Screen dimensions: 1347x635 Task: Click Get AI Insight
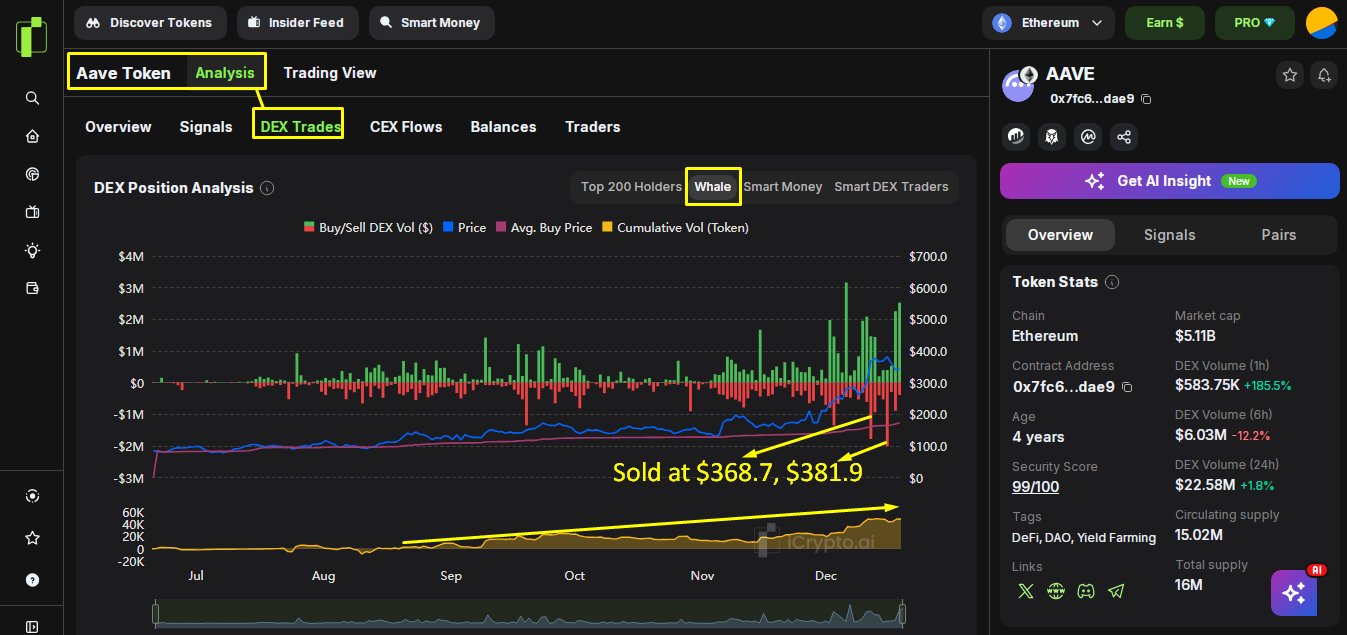click(1170, 181)
